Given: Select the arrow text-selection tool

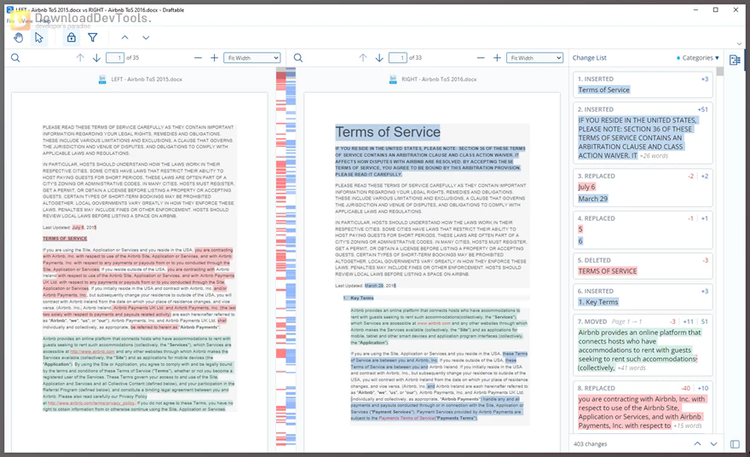Looking at the screenshot, I should point(39,38).
